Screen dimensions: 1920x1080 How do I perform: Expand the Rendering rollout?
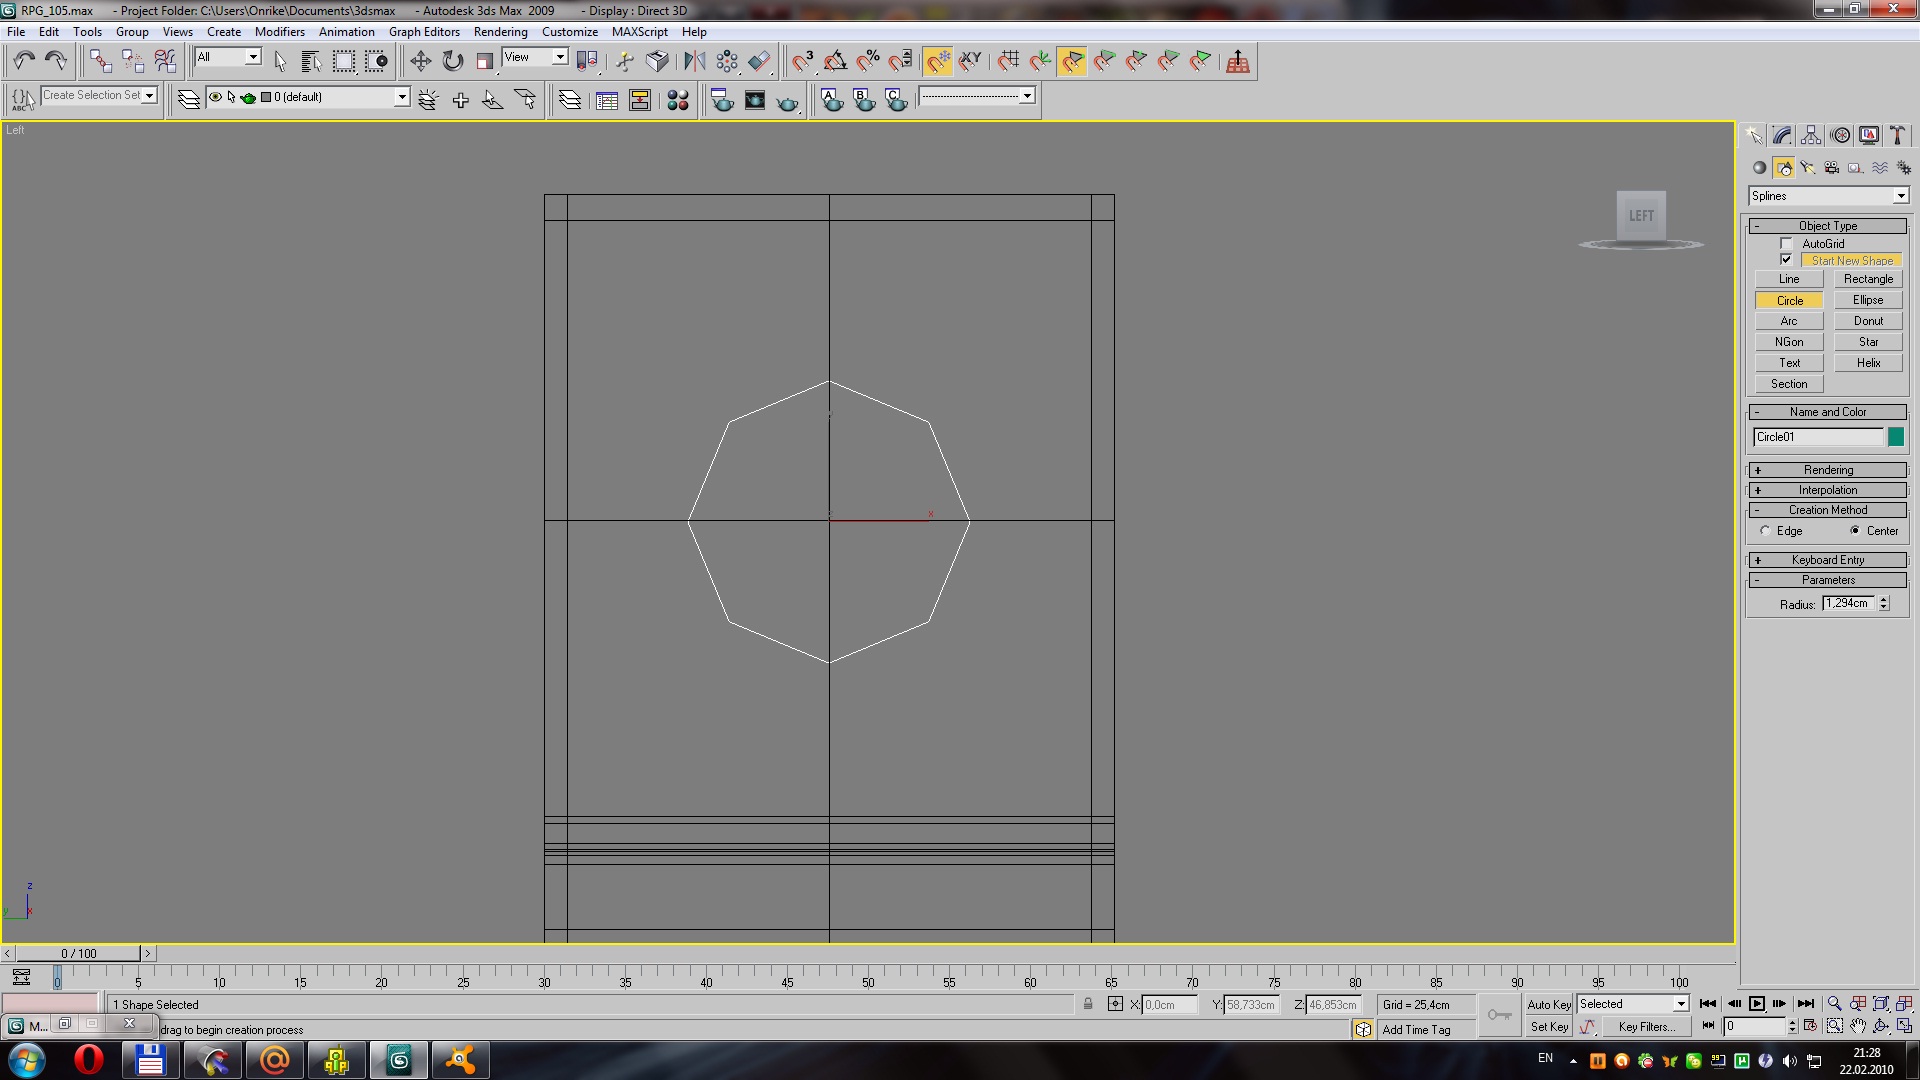(1828, 470)
